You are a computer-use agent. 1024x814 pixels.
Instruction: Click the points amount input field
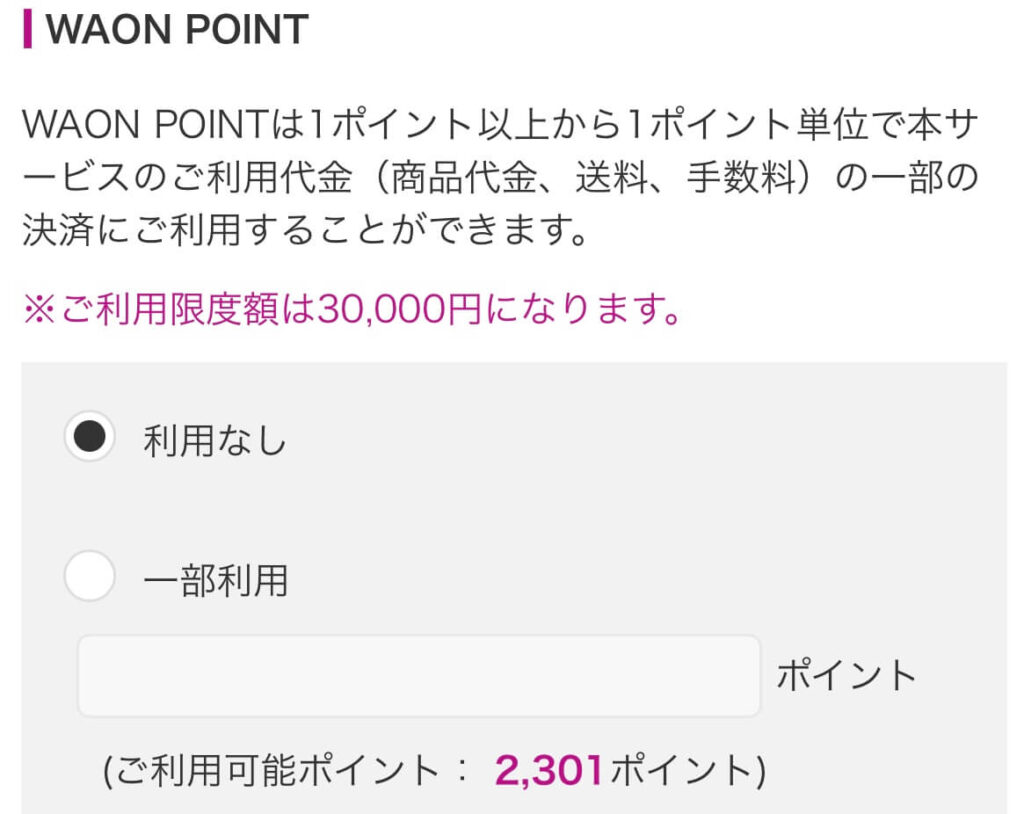[x=419, y=676]
